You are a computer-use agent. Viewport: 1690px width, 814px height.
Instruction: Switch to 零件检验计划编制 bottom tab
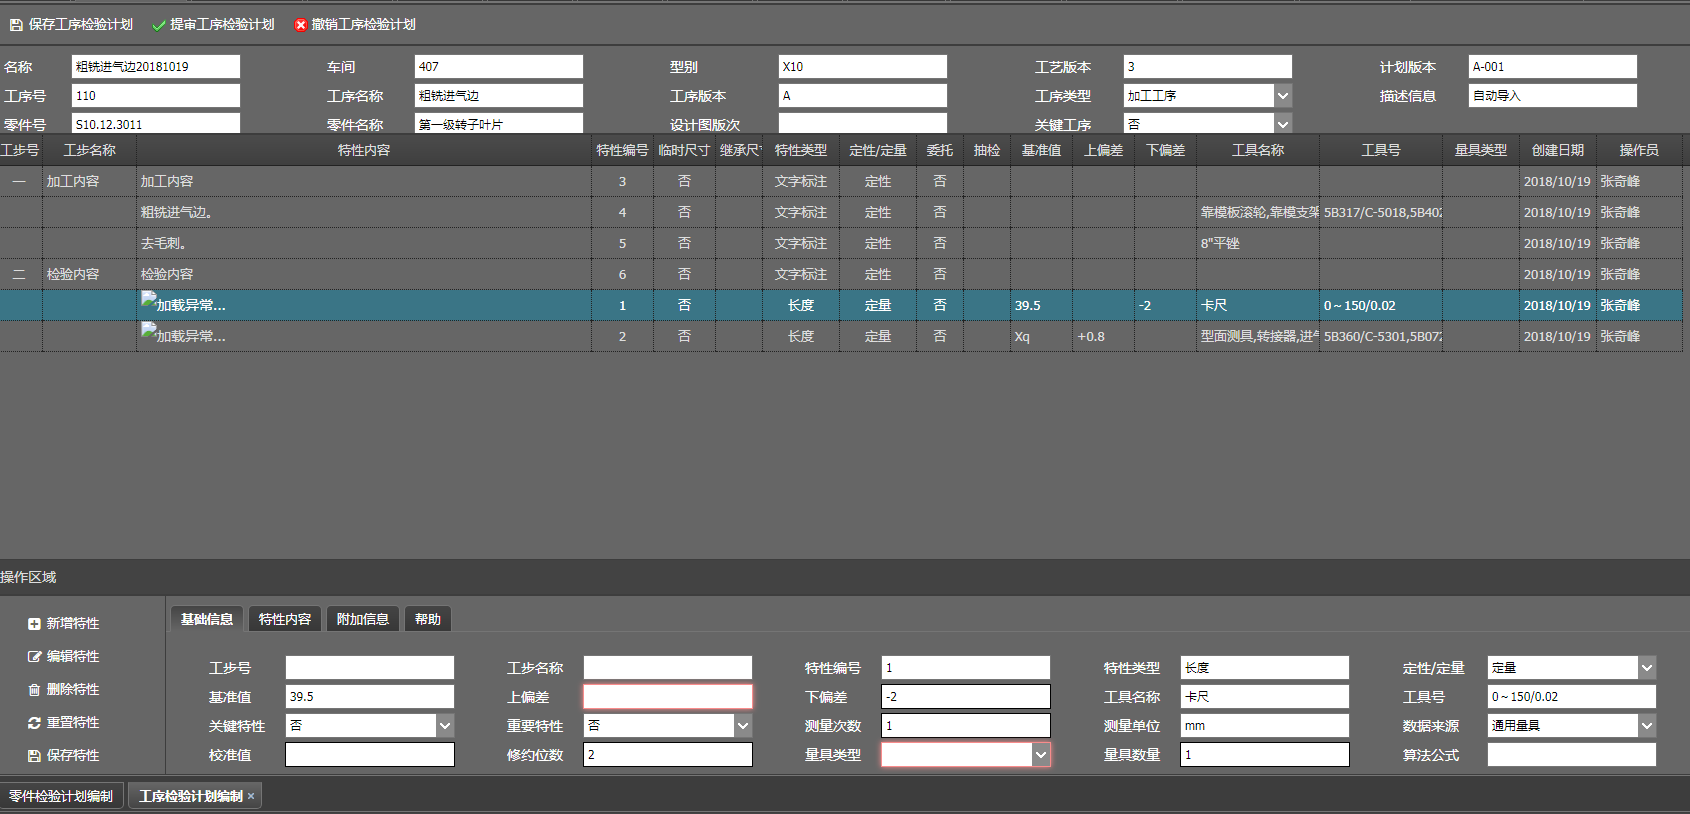click(x=61, y=796)
